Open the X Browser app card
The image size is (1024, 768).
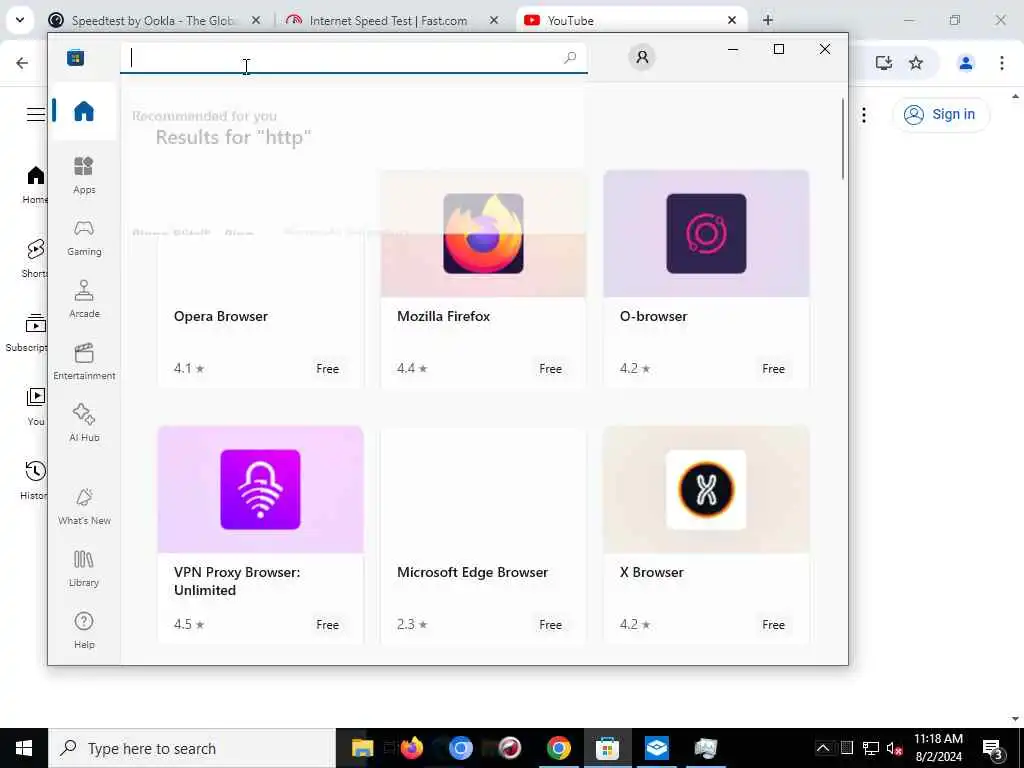(x=706, y=535)
